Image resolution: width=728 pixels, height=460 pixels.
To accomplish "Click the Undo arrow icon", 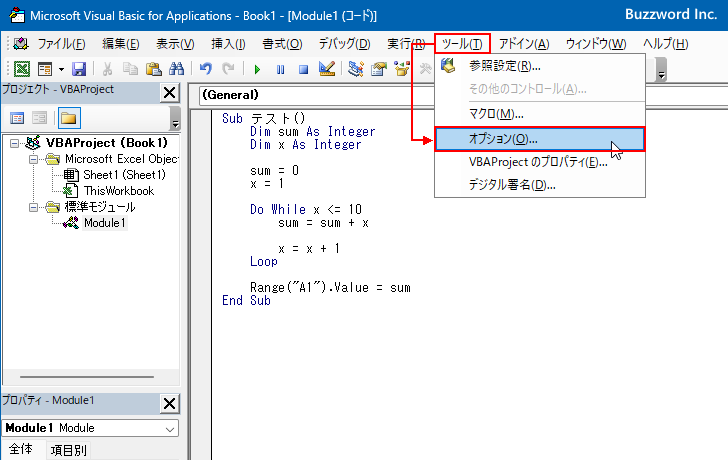I will (x=206, y=69).
